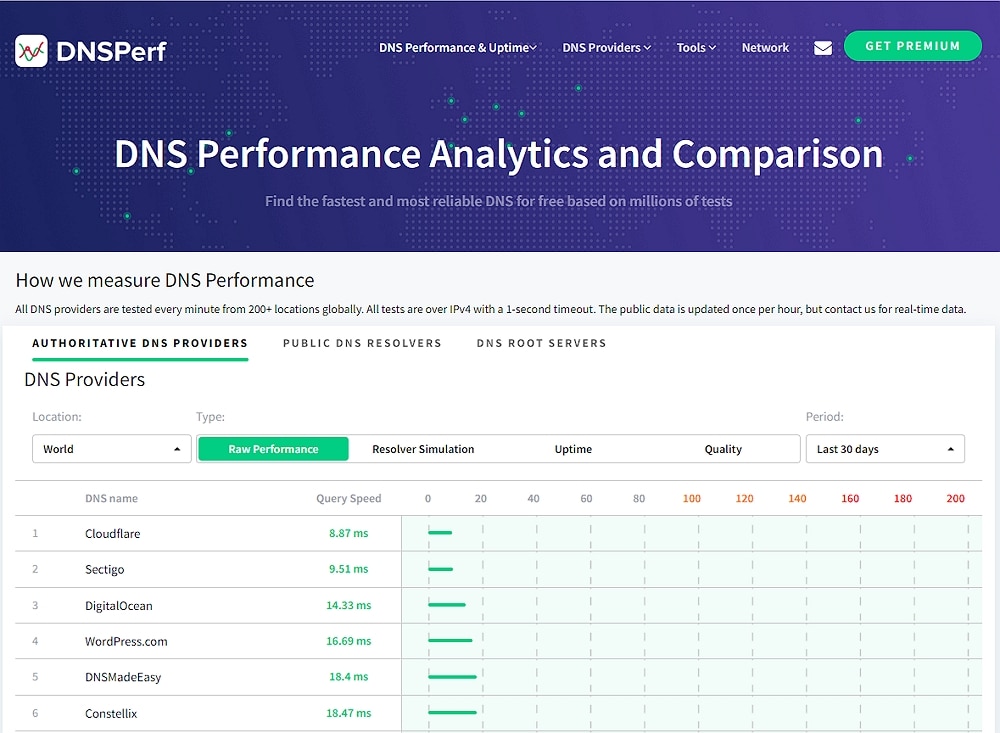Click the How we measure DNS Performance heading
The image size is (1000, 733).
tap(165, 280)
